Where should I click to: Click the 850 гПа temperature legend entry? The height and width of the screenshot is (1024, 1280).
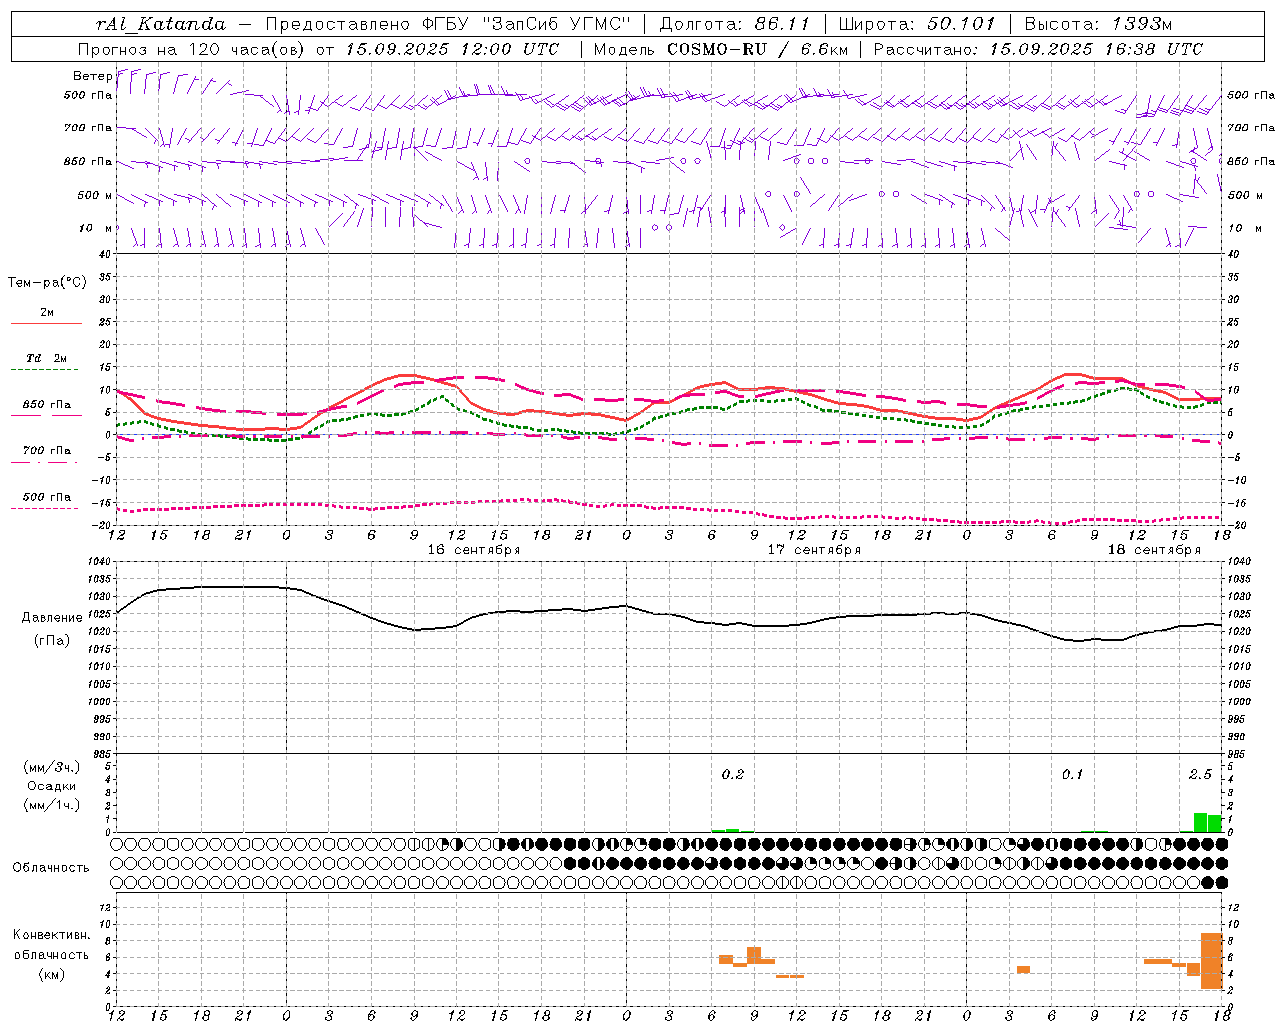[47, 405]
